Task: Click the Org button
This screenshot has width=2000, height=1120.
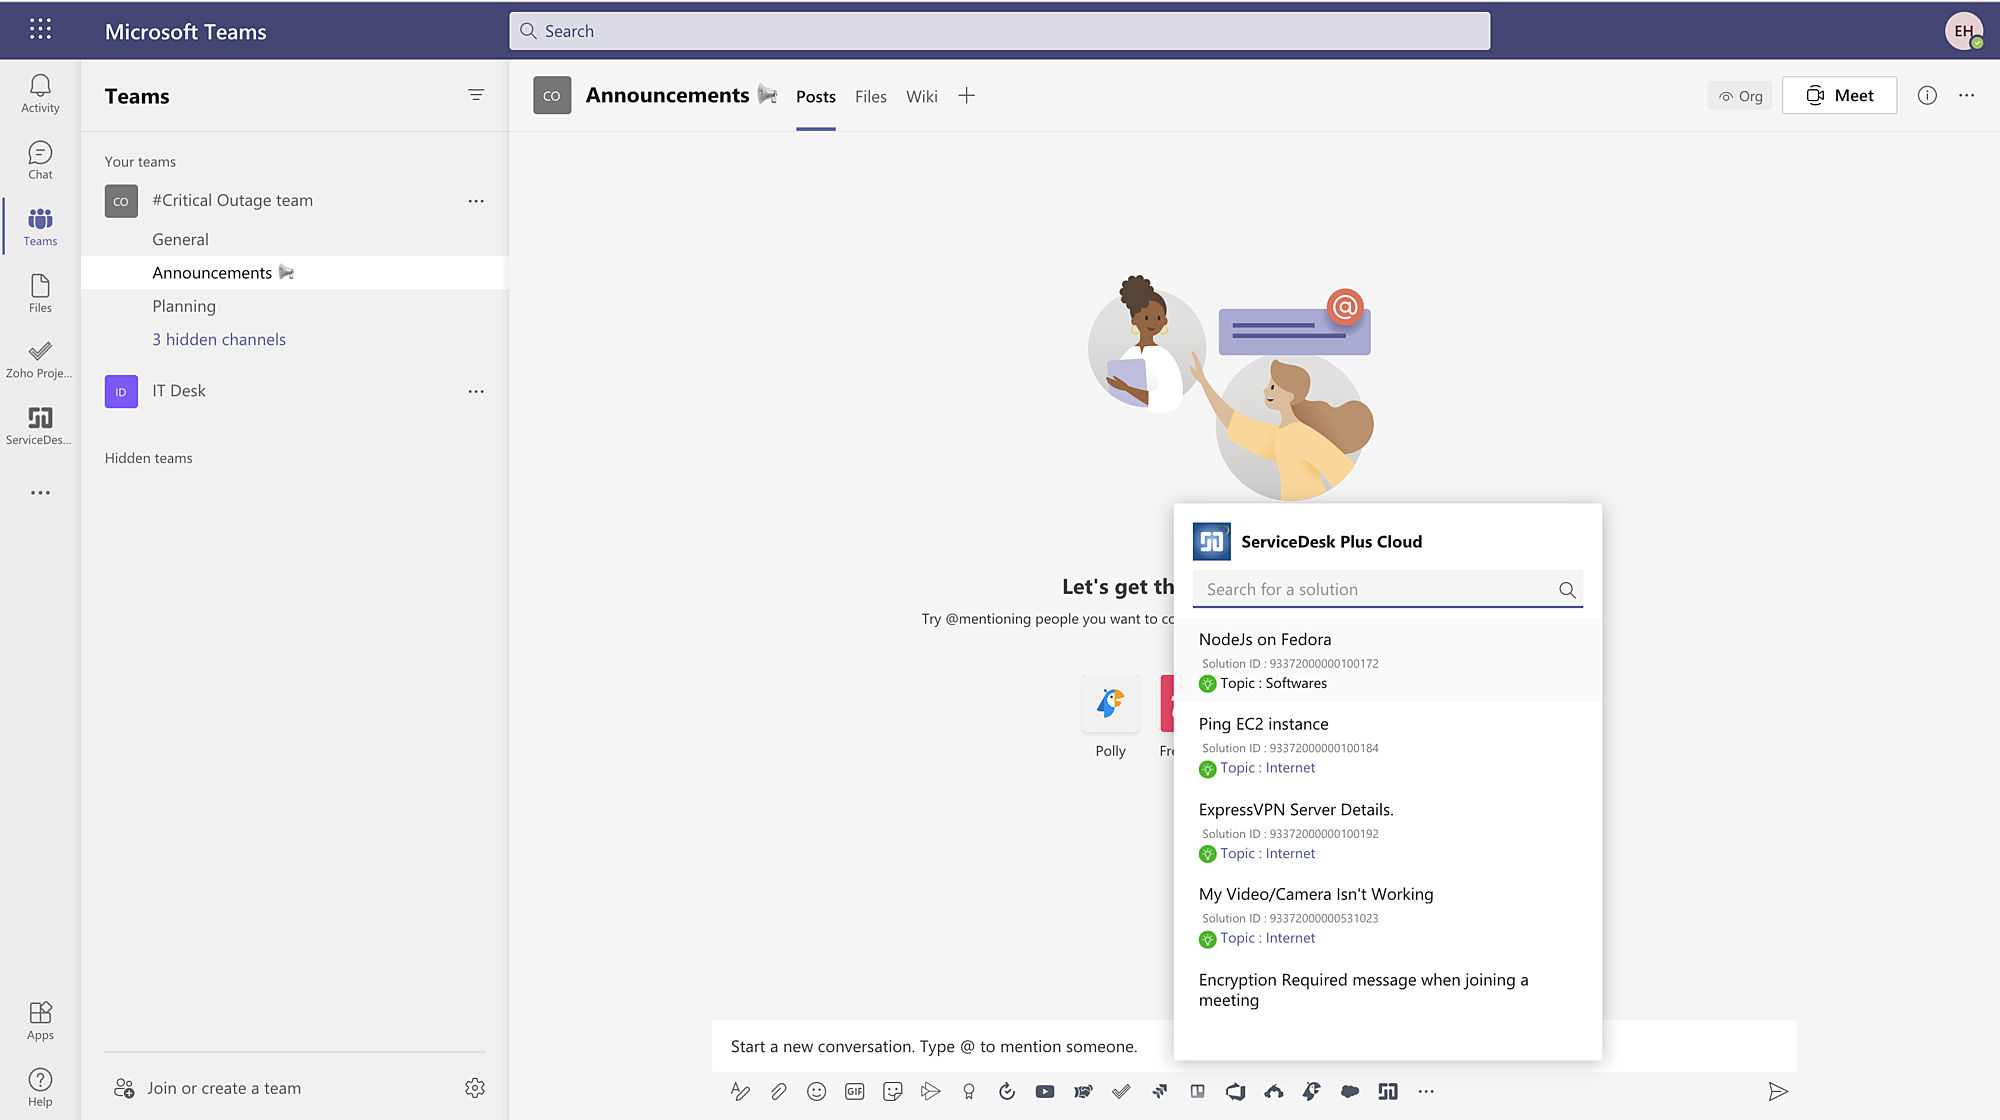Action: (1740, 96)
